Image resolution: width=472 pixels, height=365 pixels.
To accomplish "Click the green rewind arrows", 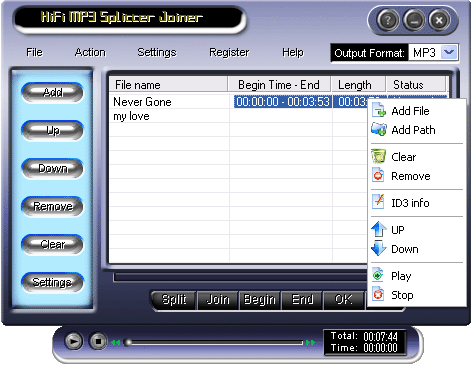I will pyautogui.click(x=115, y=342).
